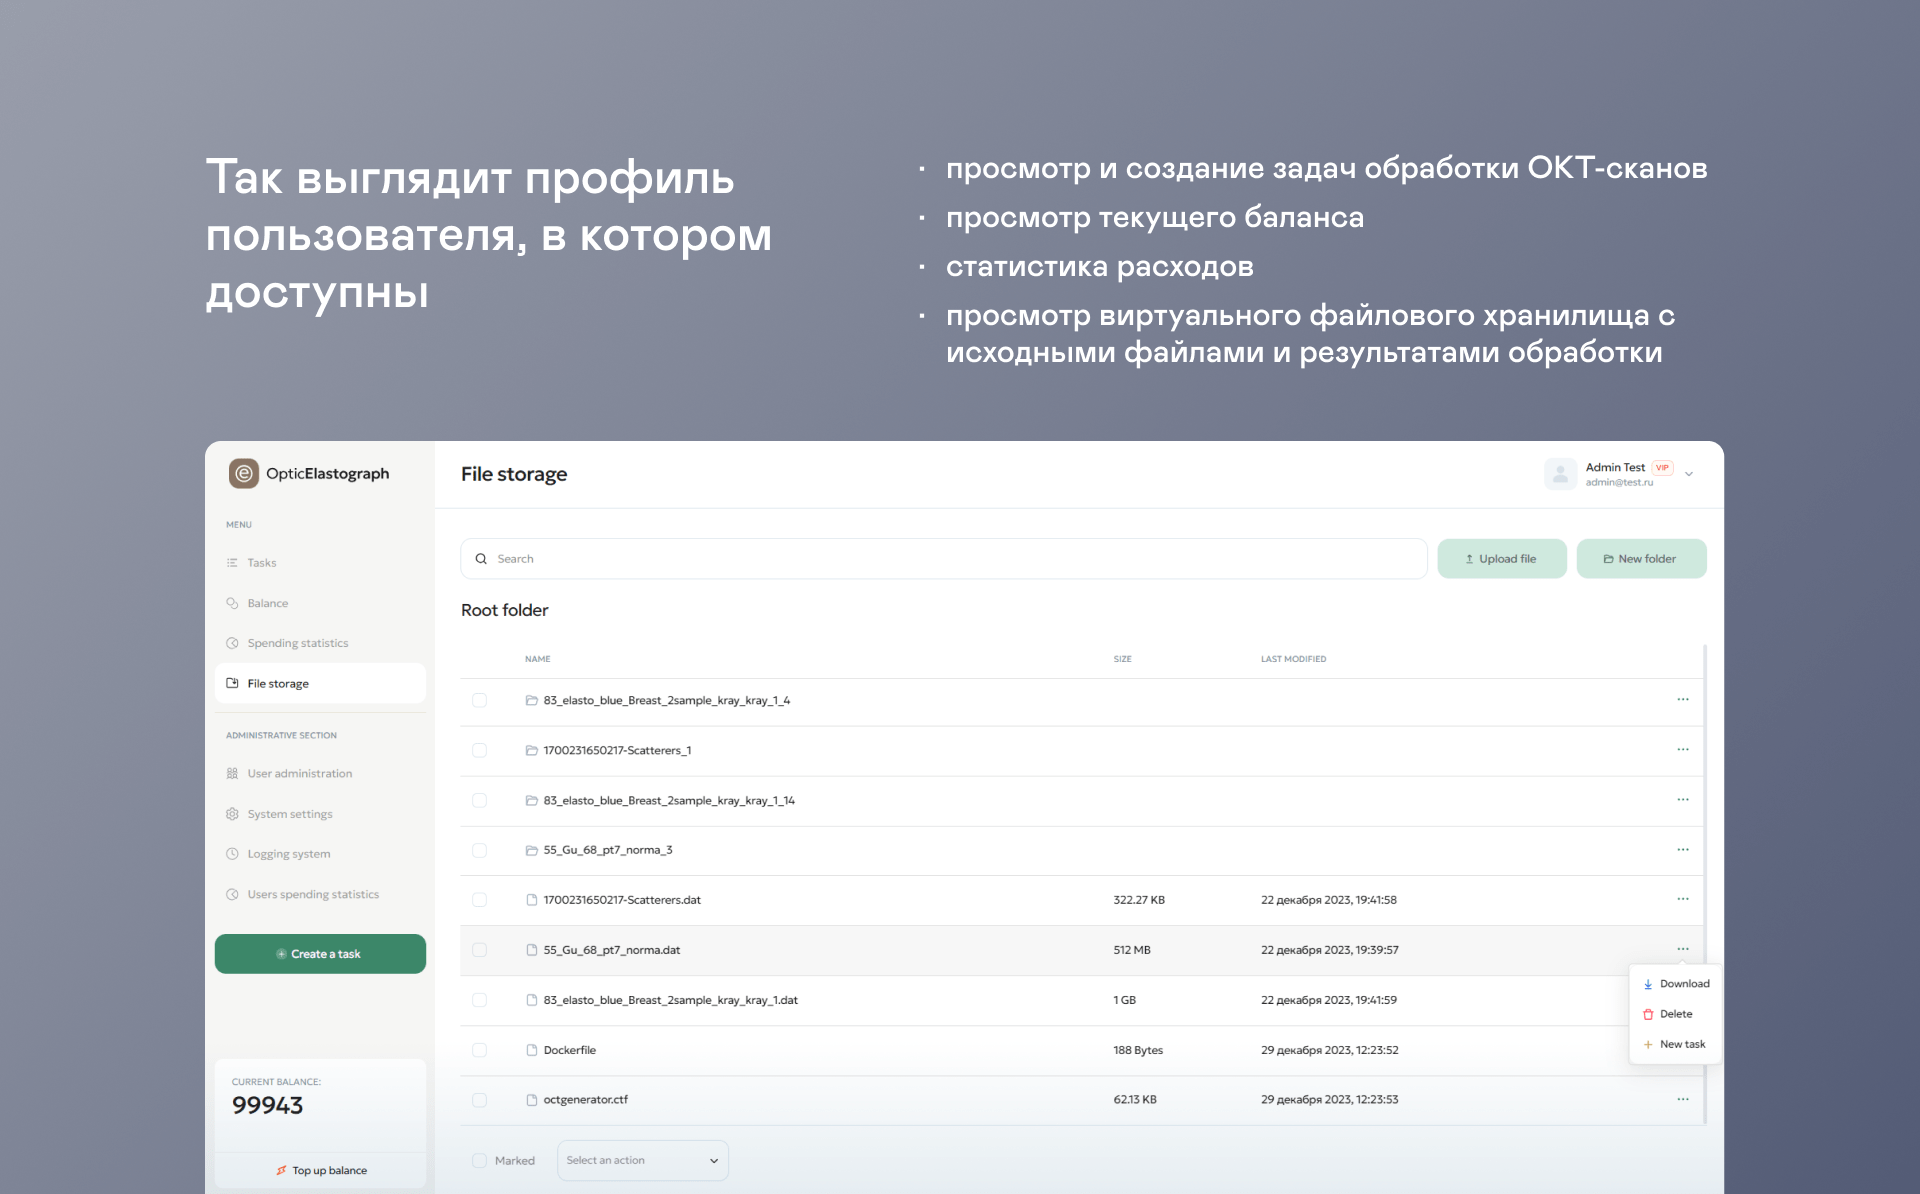This screenshot has width=1920, height=1194.
Task: Check the box for the Dockerfile row
Action: tap(479, 1050)
